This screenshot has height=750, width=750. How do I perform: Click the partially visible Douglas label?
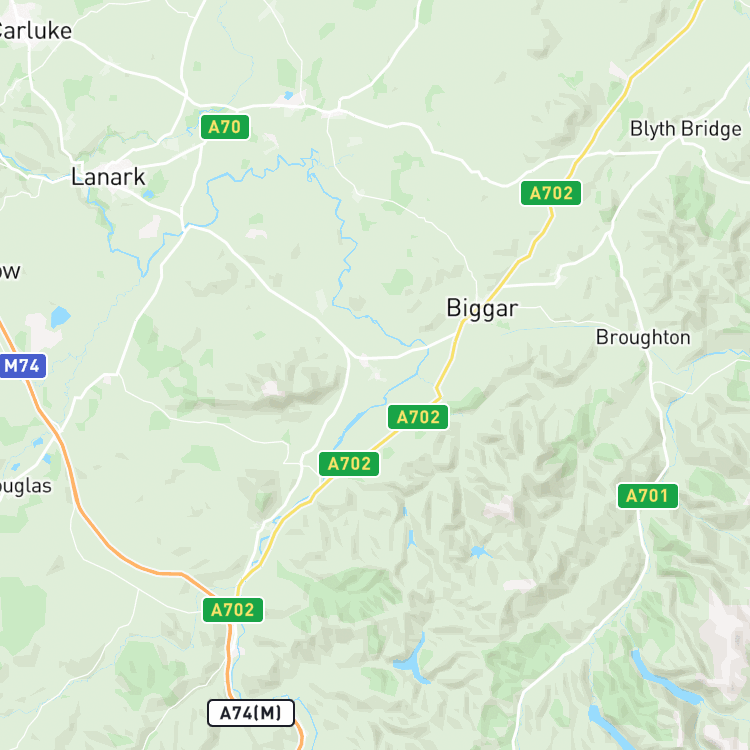[25, 486]
